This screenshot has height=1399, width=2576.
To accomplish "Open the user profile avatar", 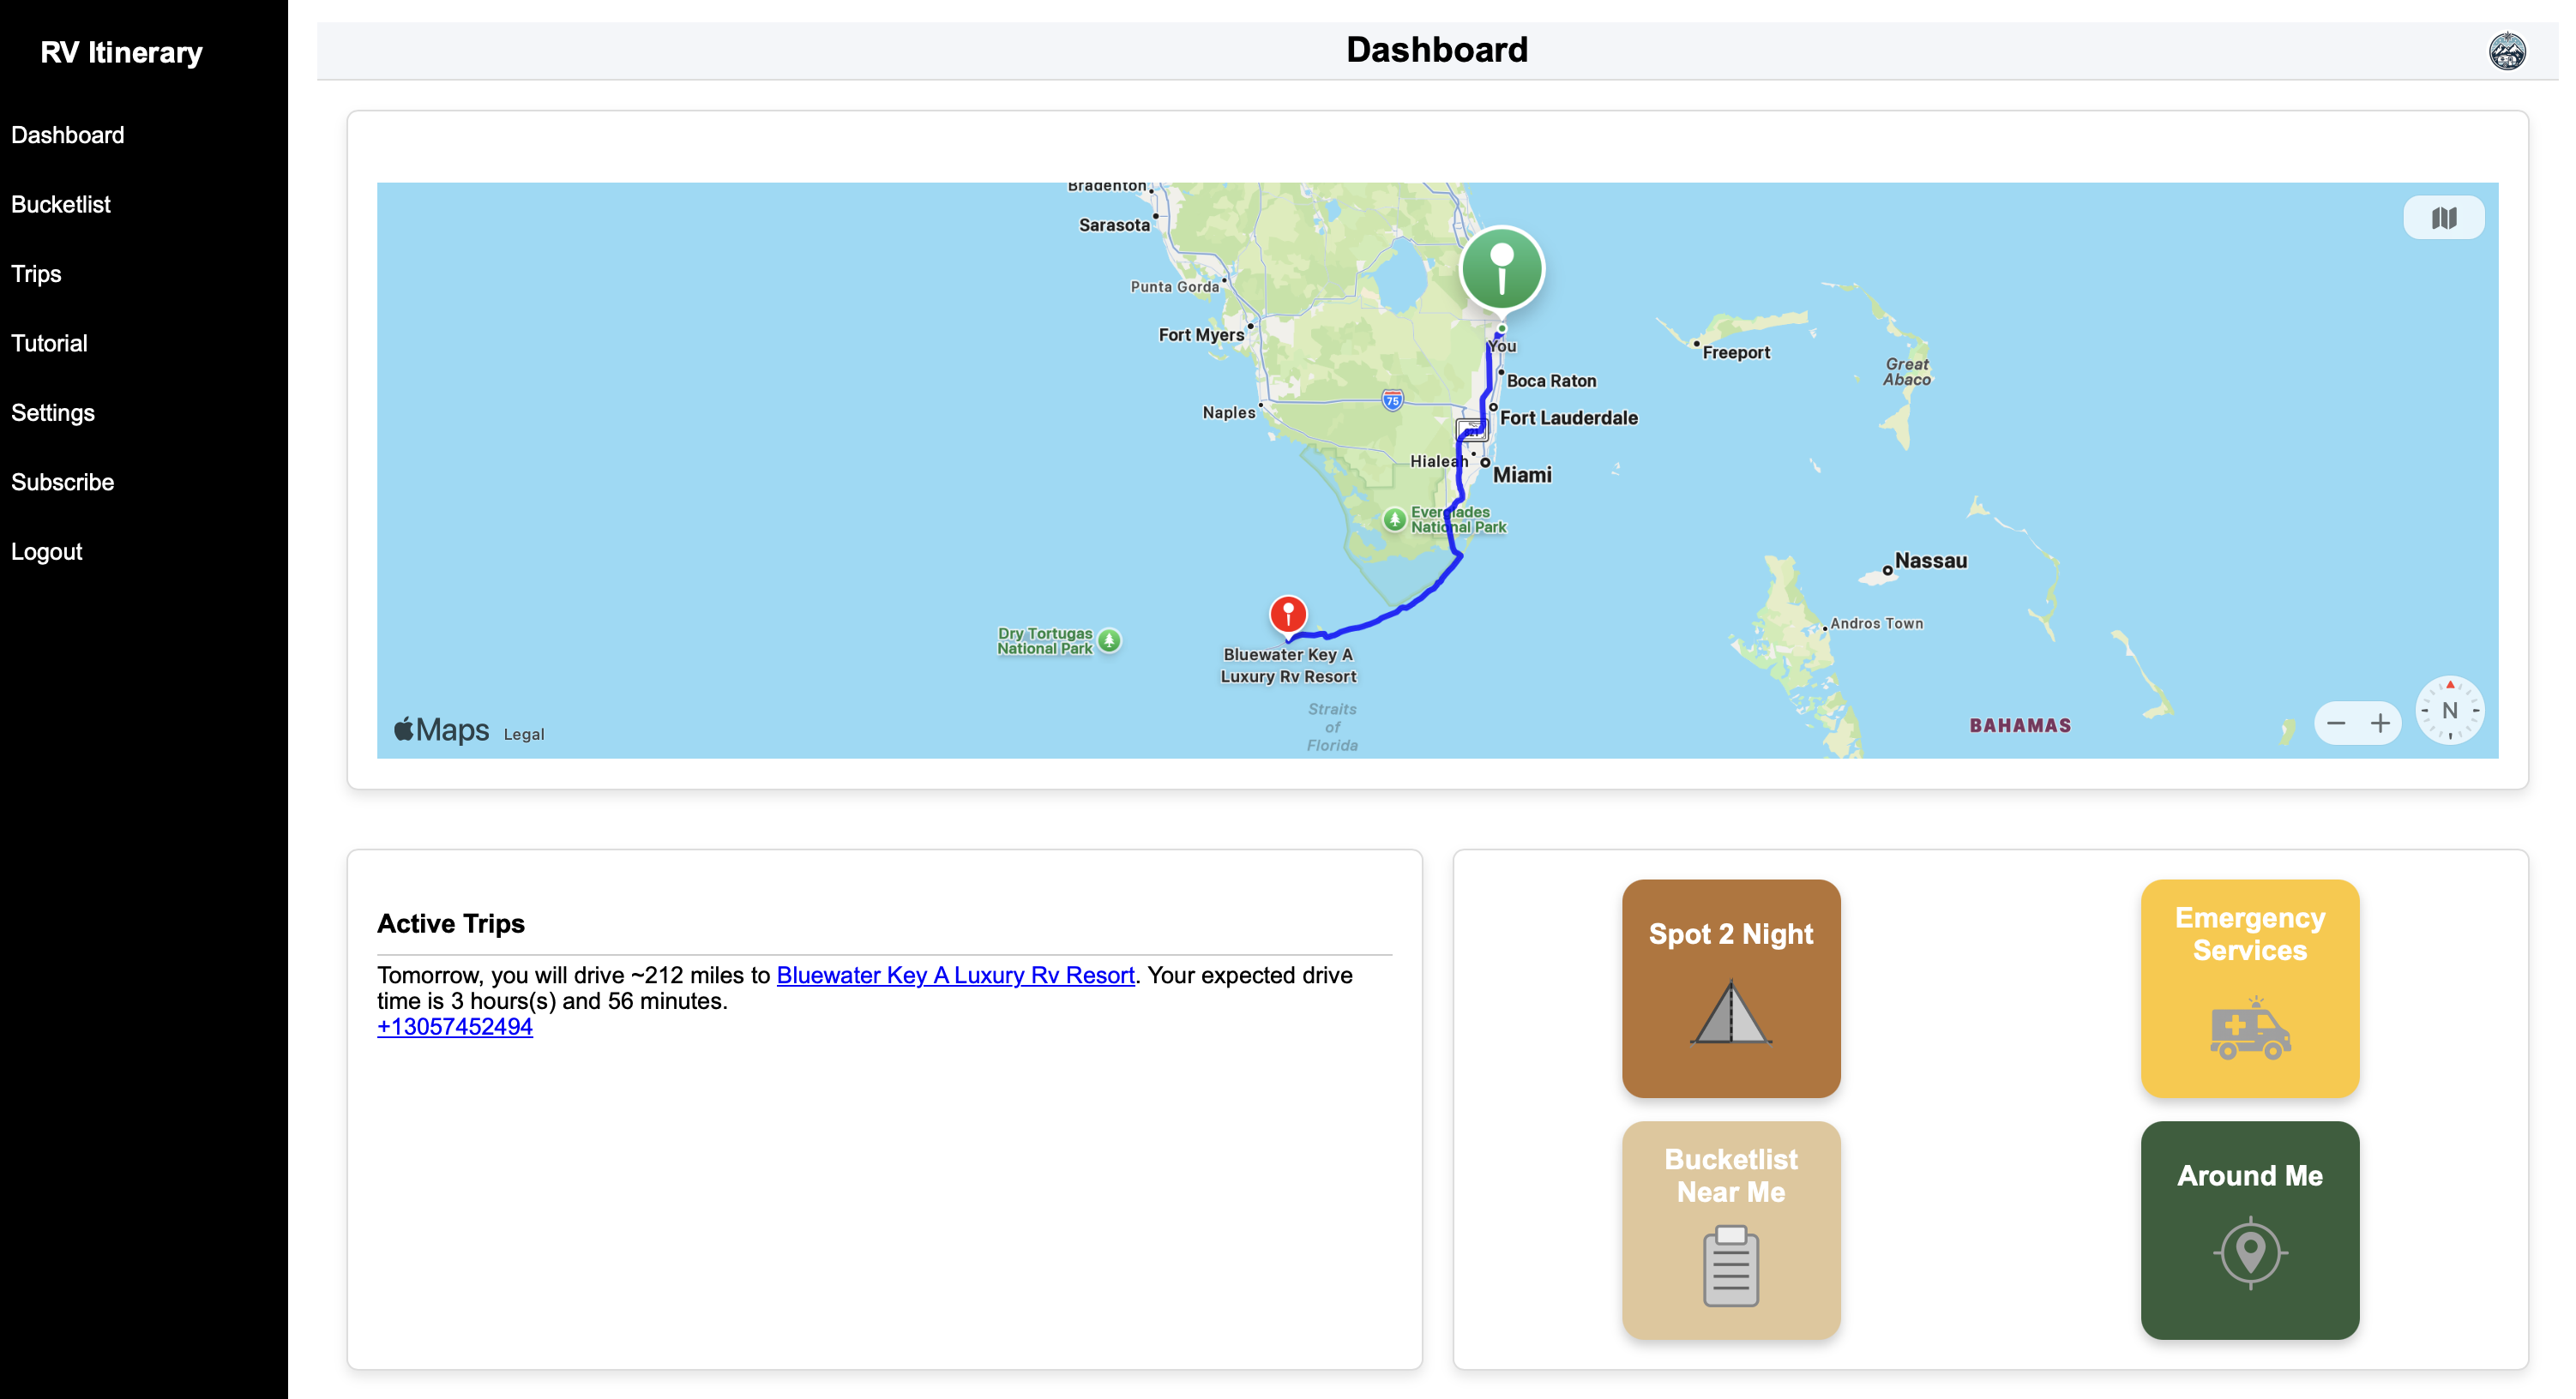I will [2507, 51].
